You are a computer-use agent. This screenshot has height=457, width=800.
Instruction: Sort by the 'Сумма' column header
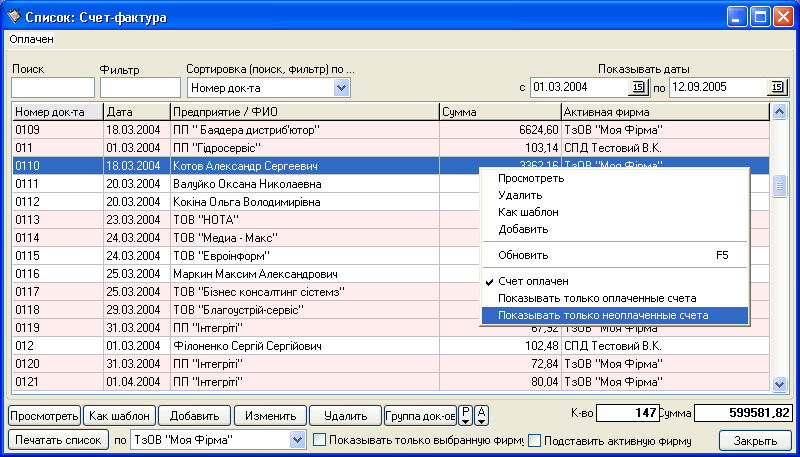point(499,112)
